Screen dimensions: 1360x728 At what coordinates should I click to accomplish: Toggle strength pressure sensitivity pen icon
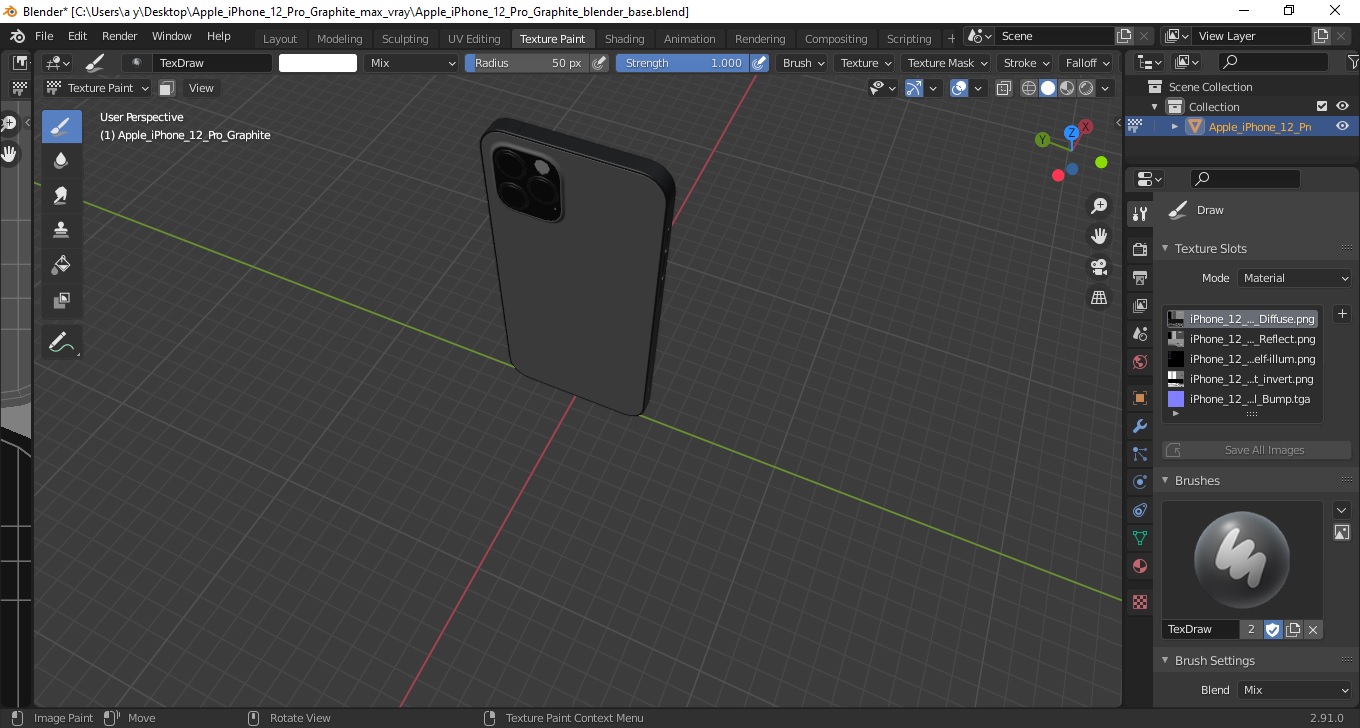coord(759,63)
